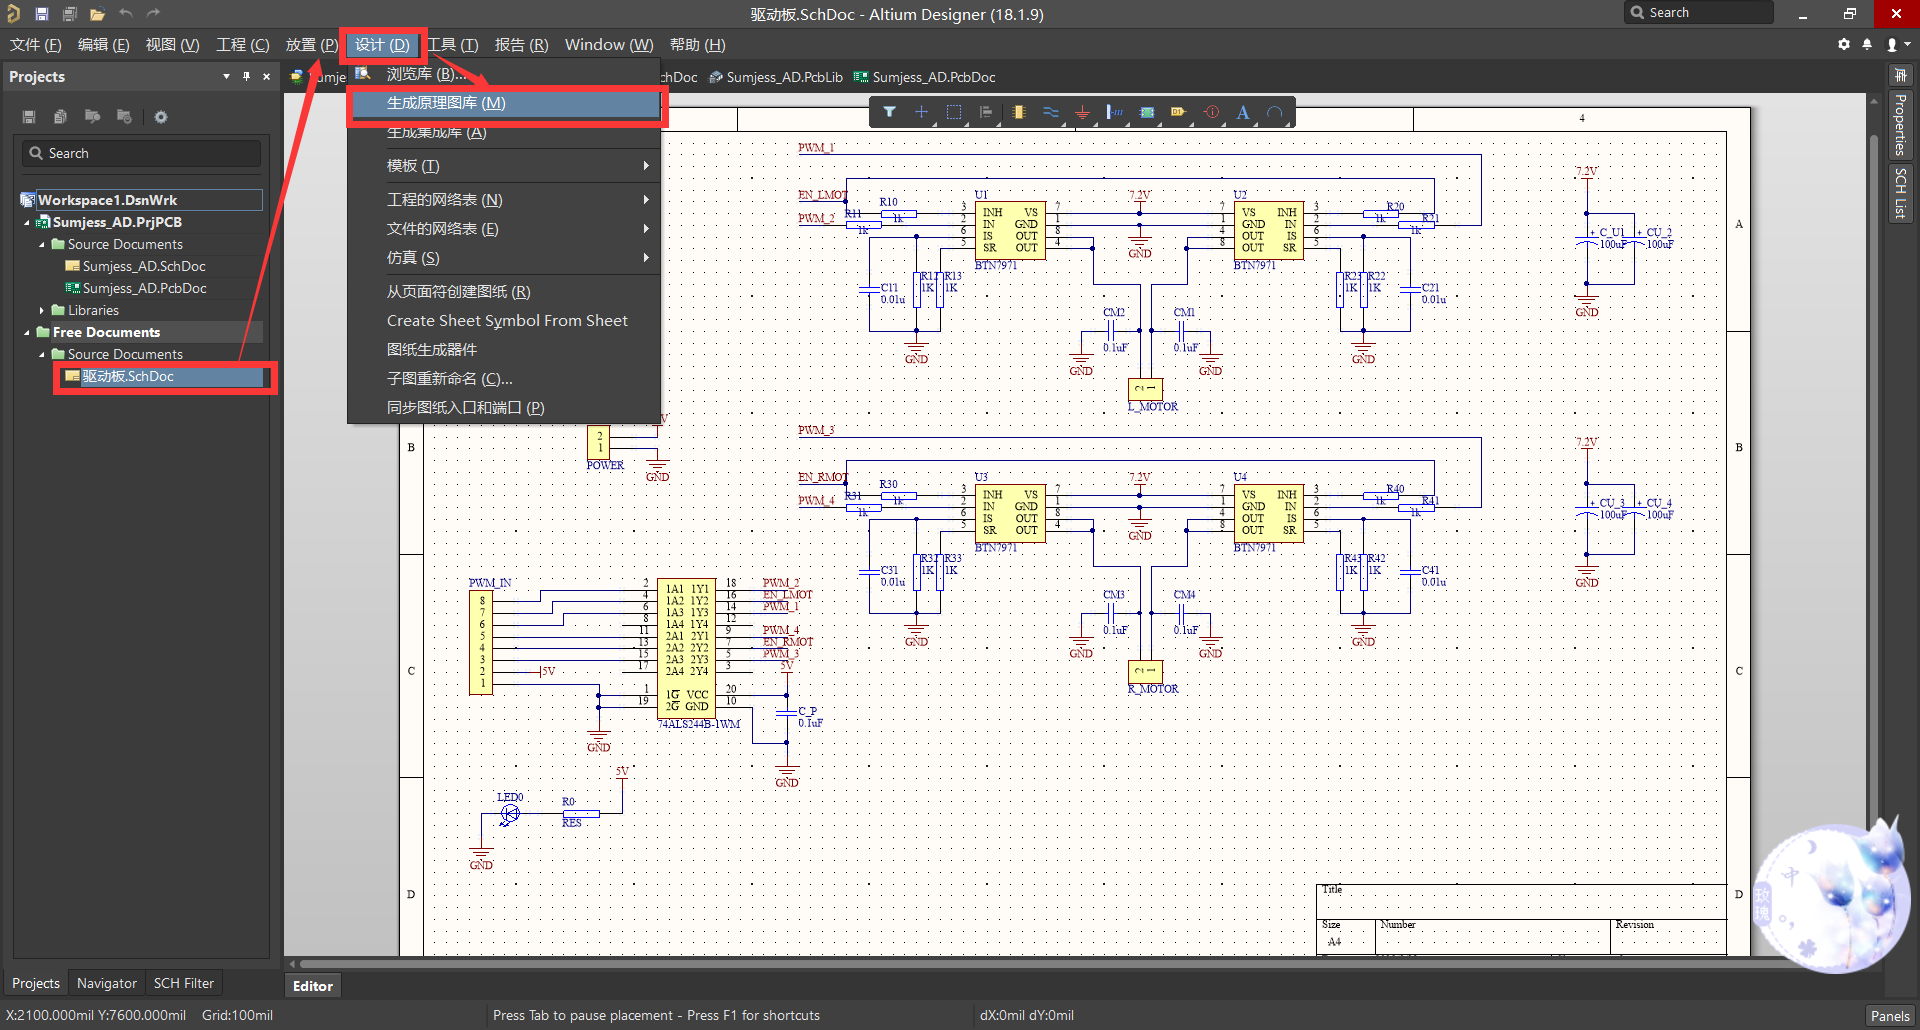Image resolution: width=1920 pixels, height=1030 pixels.
Task: Open the Projects panel settings gear icon
Action: [160, 117]
